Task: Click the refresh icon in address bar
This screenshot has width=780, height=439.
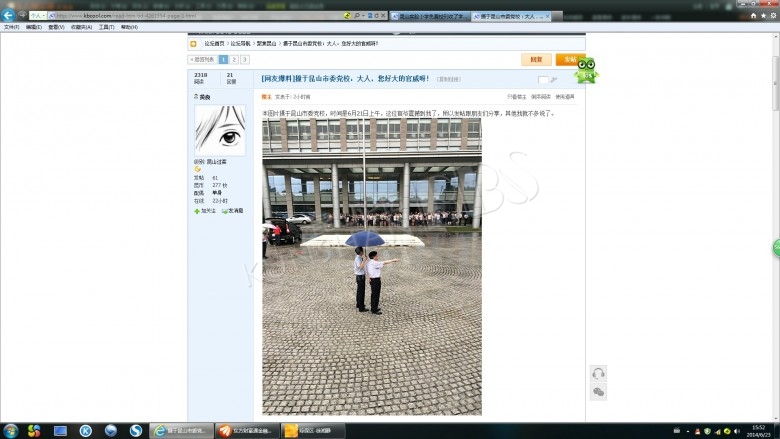Action: (377, 16)
